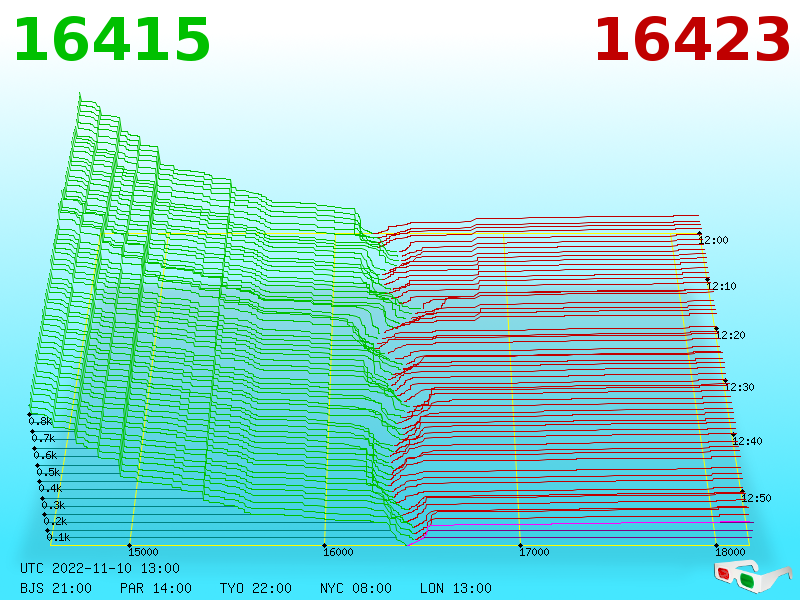Image resolution: width=800 pixels, height=600 pixels.
Task: Click the 0.1k volume axis label
Action: pyautogui.click(x=58, y=537)
